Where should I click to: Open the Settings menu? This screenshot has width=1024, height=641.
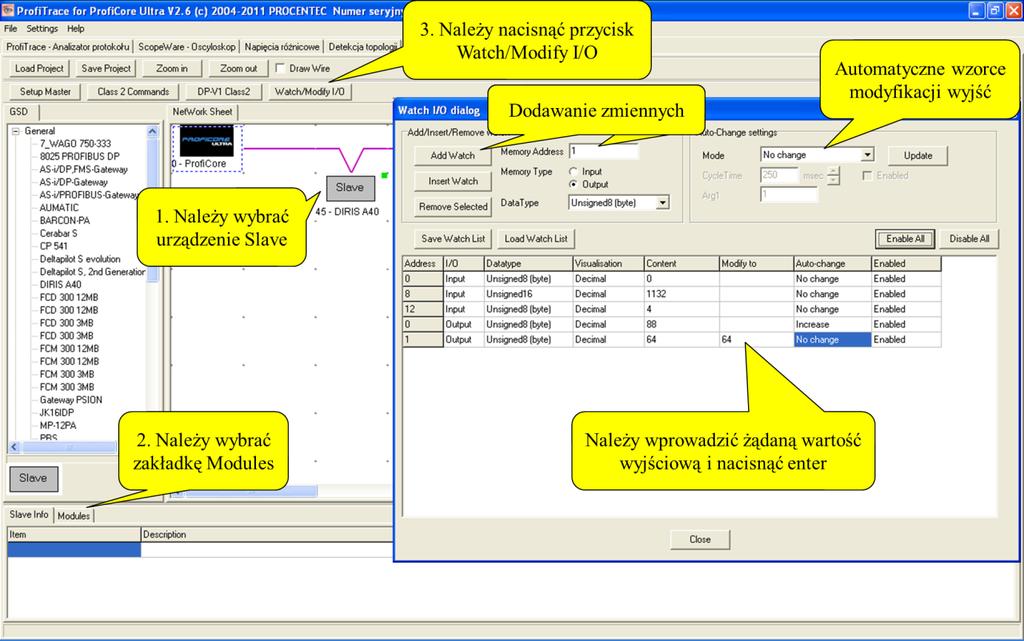(42, 29)
